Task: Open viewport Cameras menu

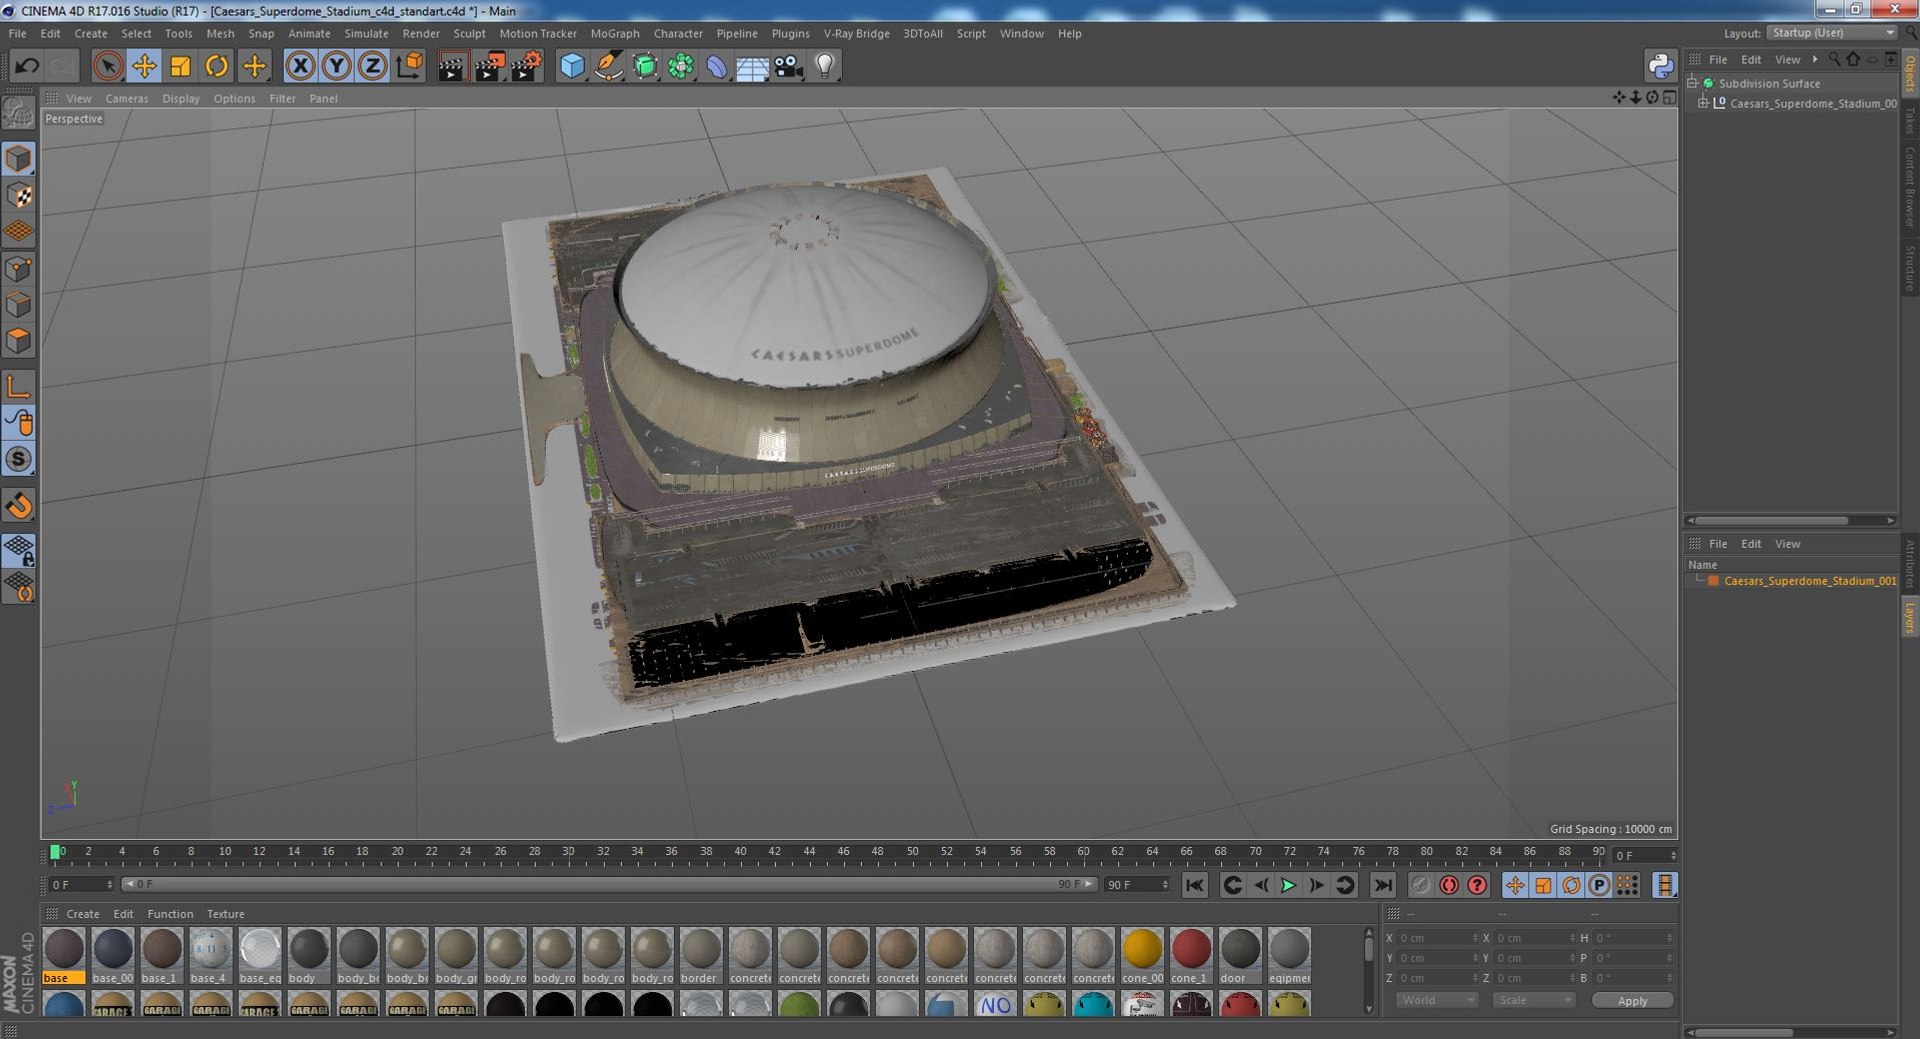Action: coord(126,98)
